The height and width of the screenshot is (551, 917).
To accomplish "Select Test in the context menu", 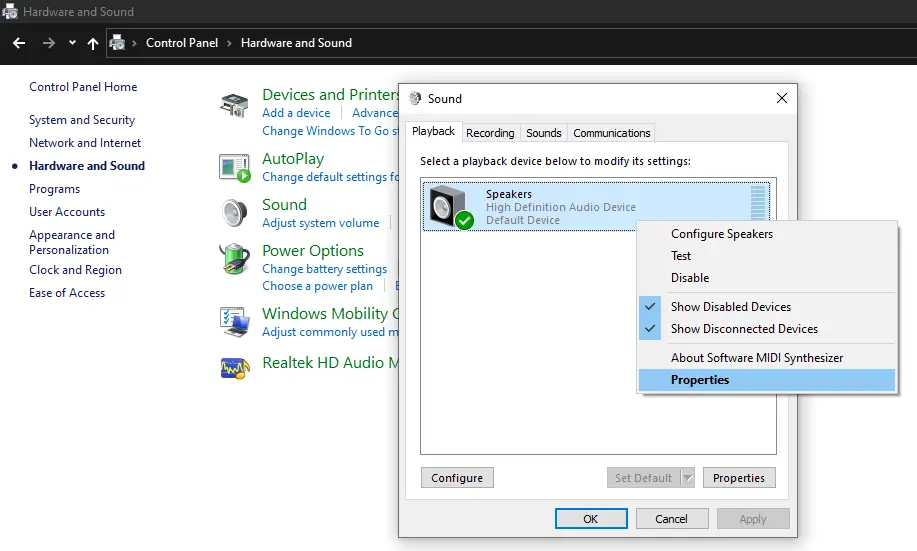I will coord(767,256).
